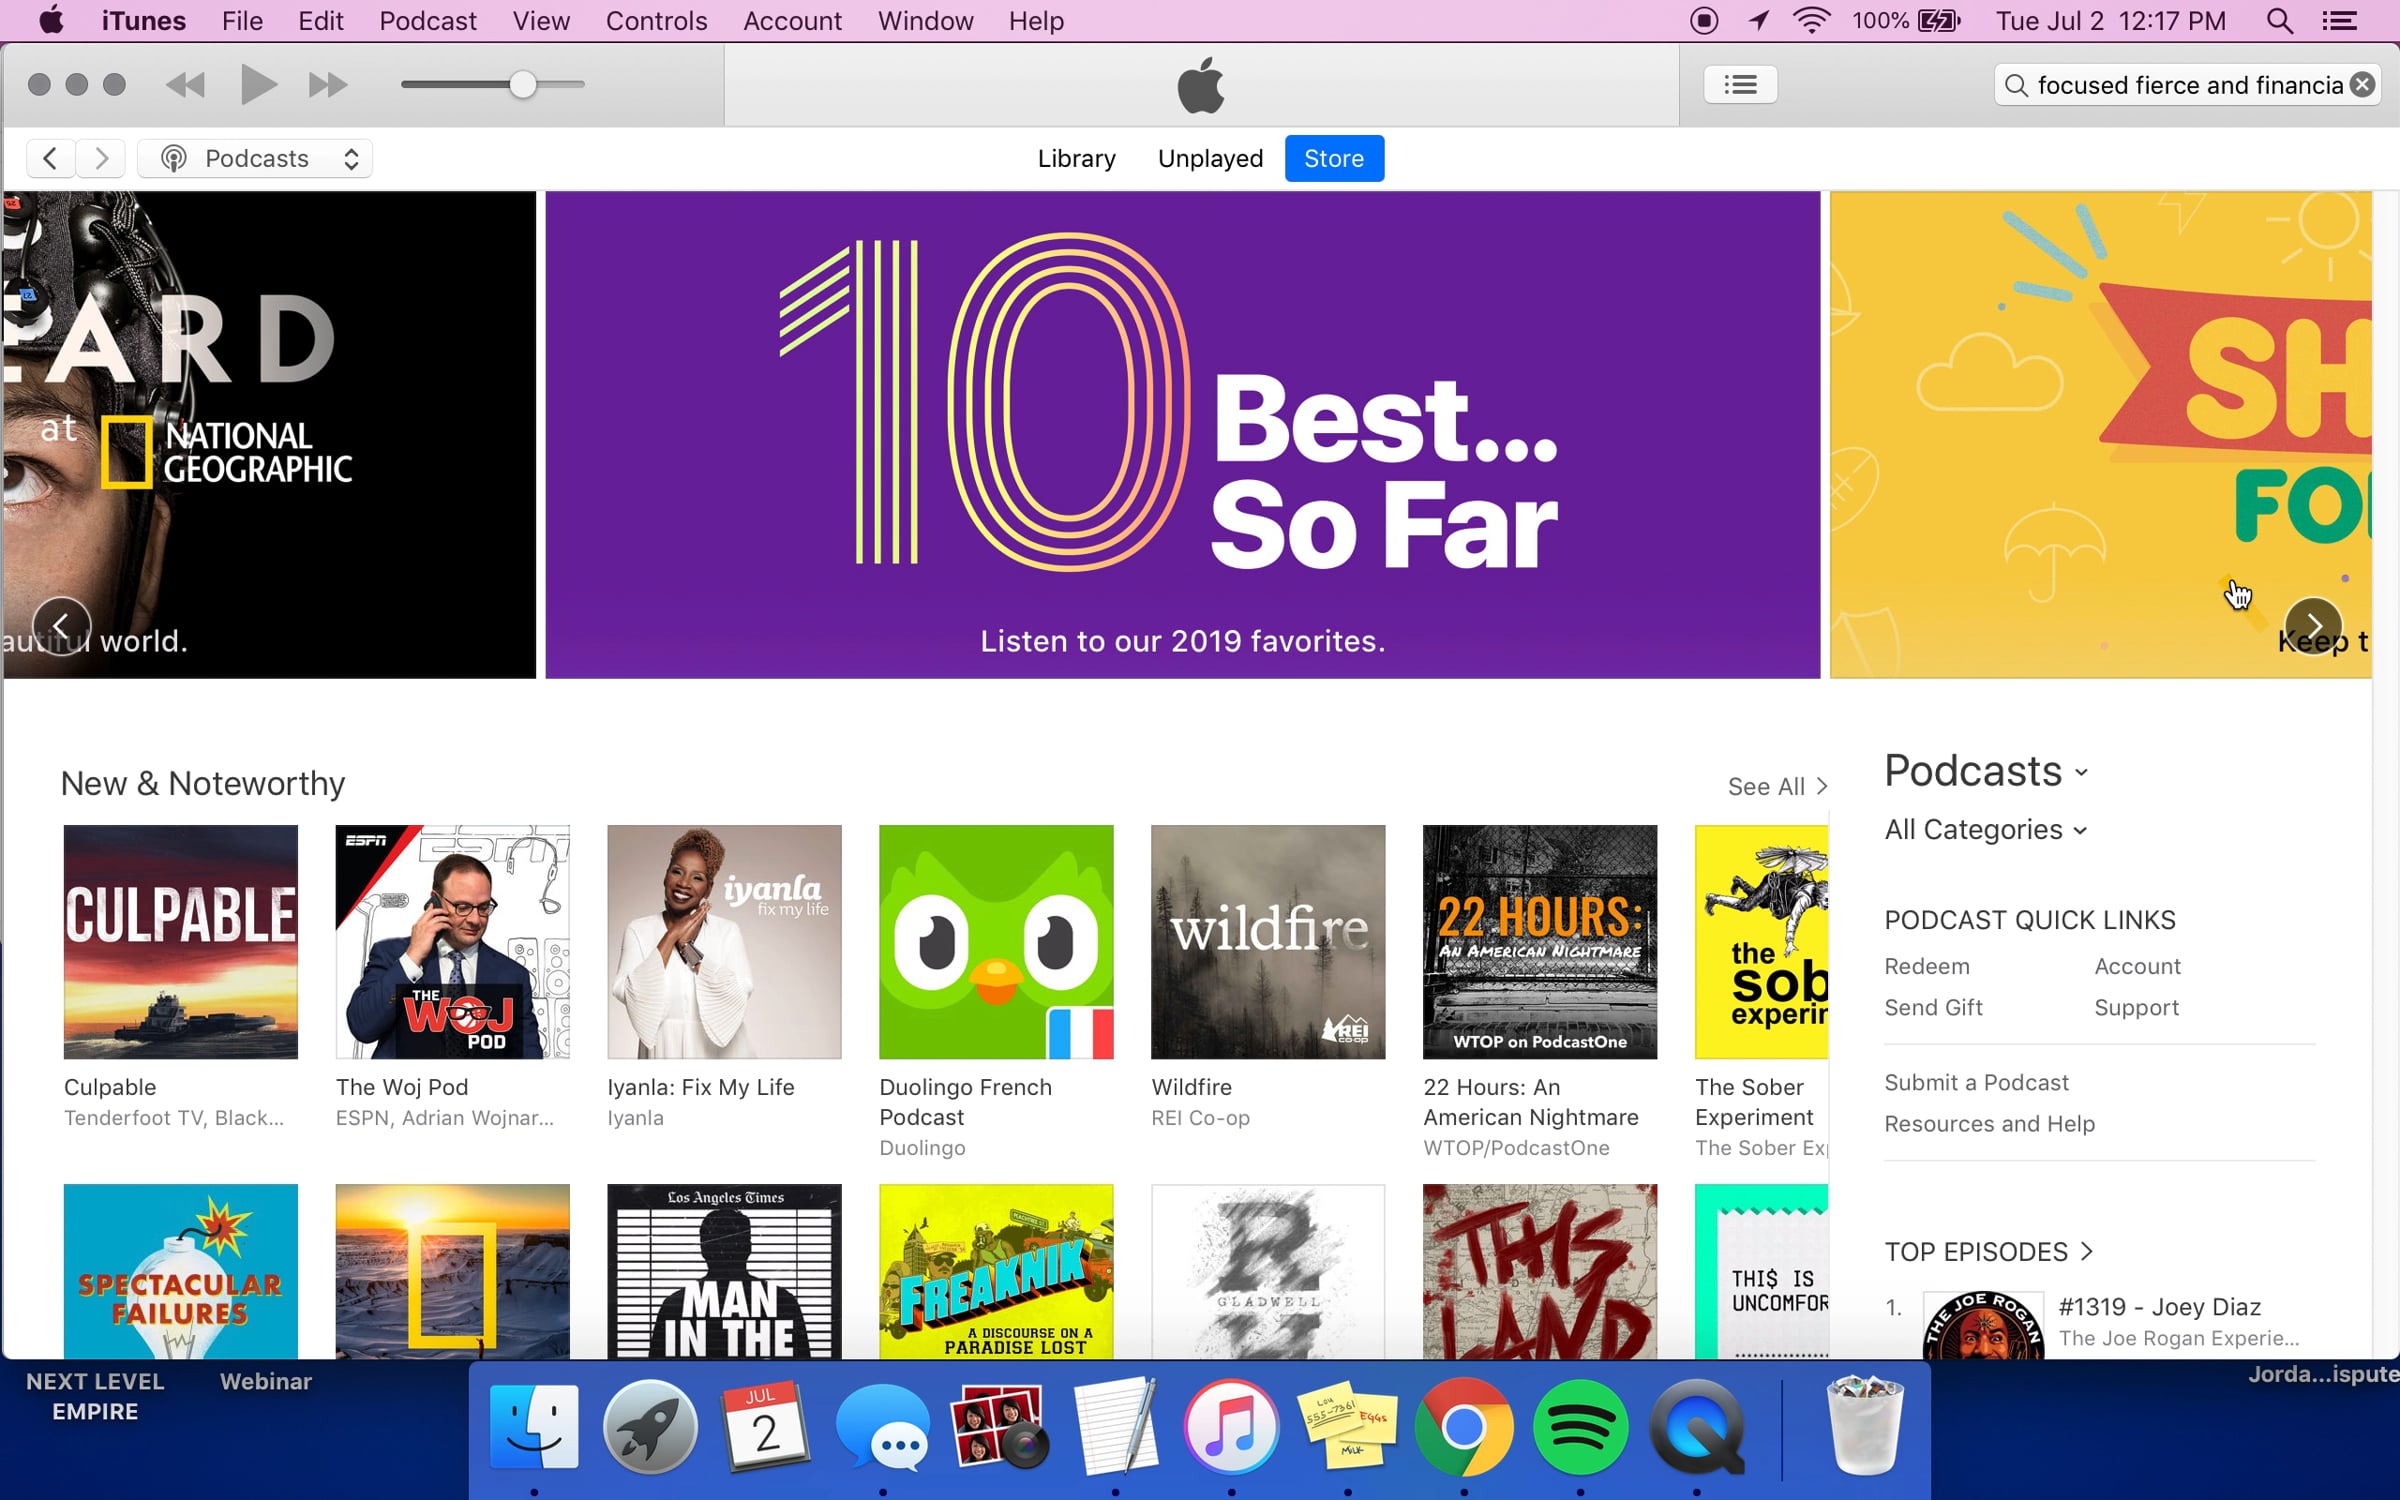Click into the iTunes search field
Viewport: 2400px width, 1500px height.
click(2187, 85)
